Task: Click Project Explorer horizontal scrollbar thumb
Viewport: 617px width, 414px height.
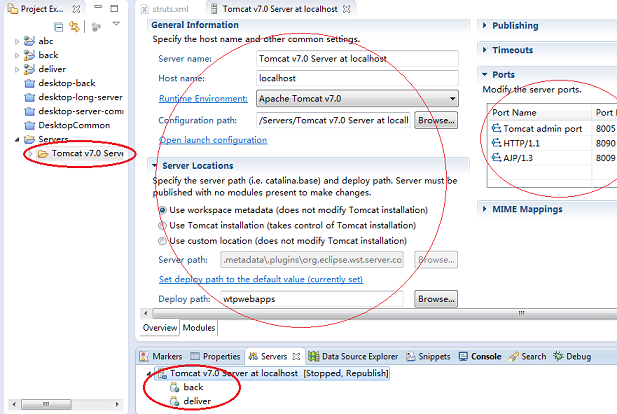Action: point(46,404)
